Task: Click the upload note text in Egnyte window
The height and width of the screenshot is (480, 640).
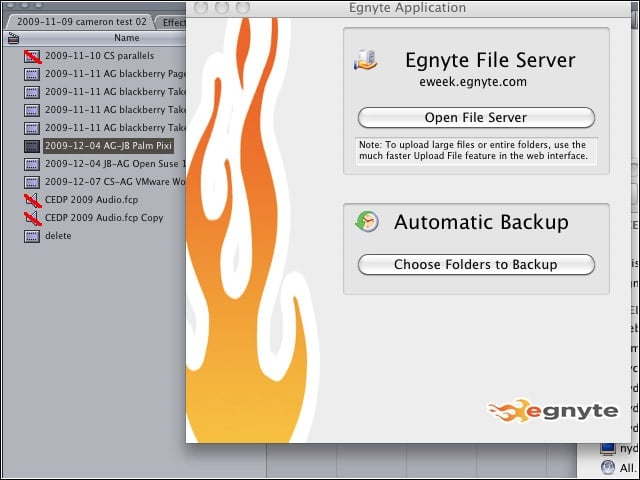Action: pyautogui.click(x=473, y=150)
